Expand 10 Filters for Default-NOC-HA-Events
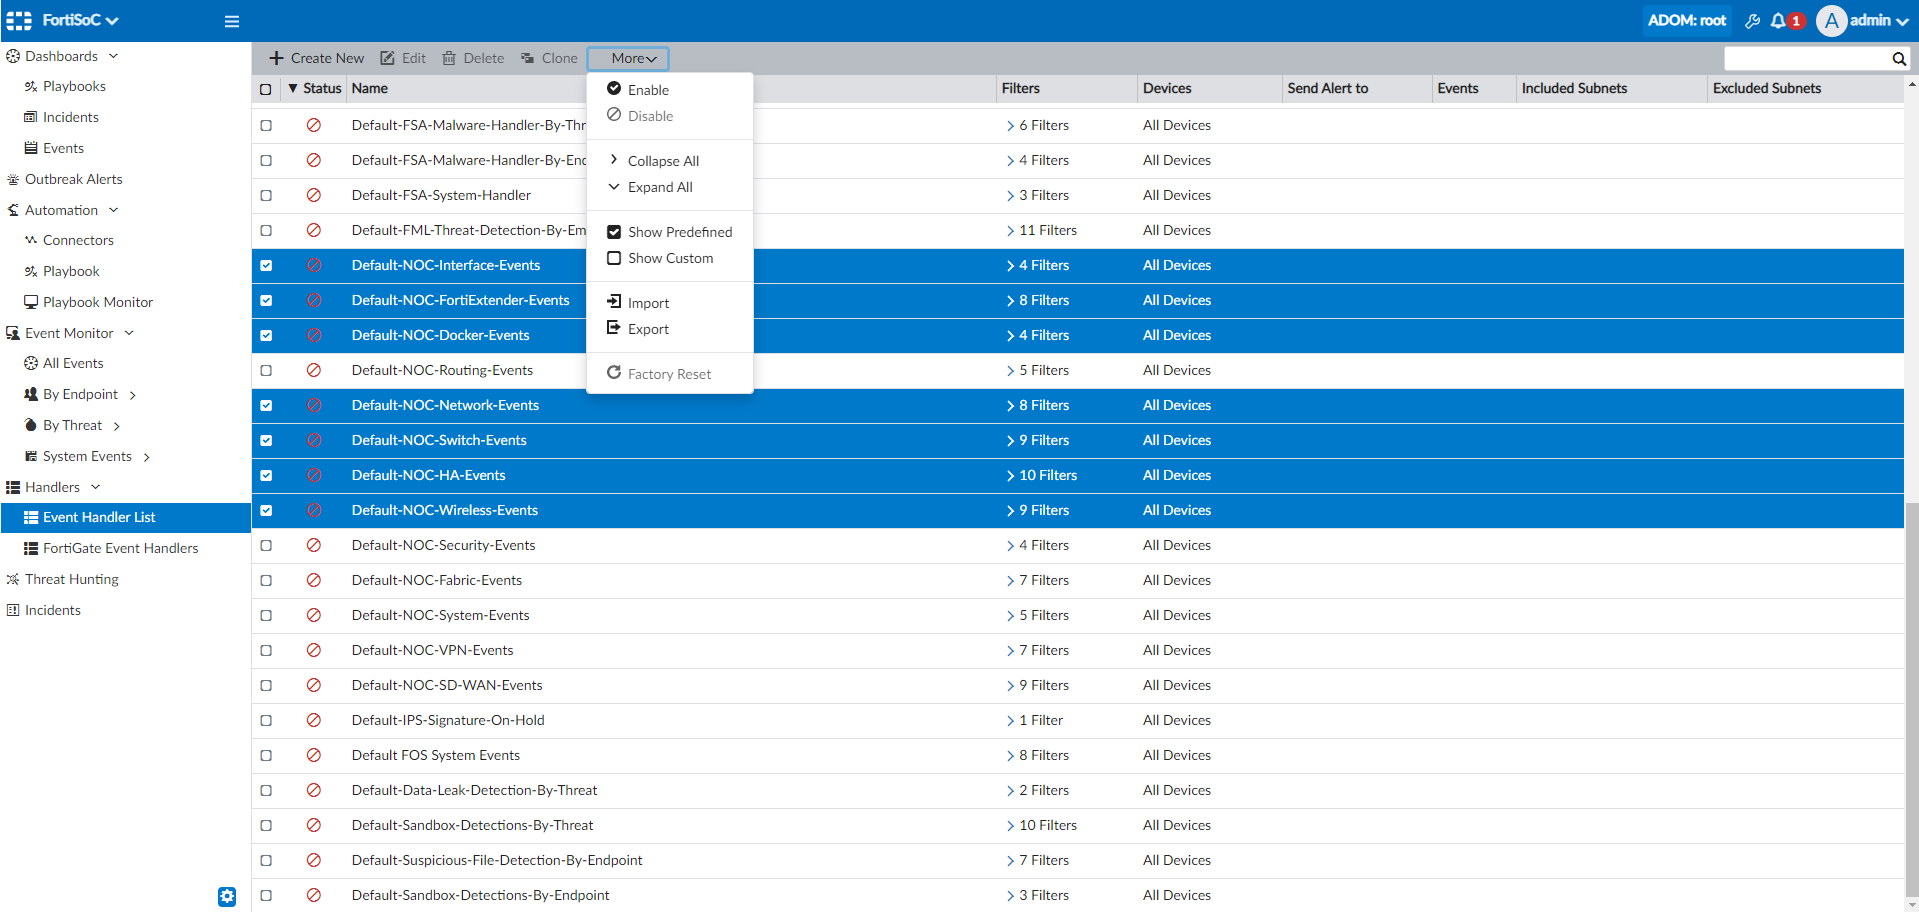This screenshot has height=914, width=1919. pyautogui.click(x=1011, y=476)
